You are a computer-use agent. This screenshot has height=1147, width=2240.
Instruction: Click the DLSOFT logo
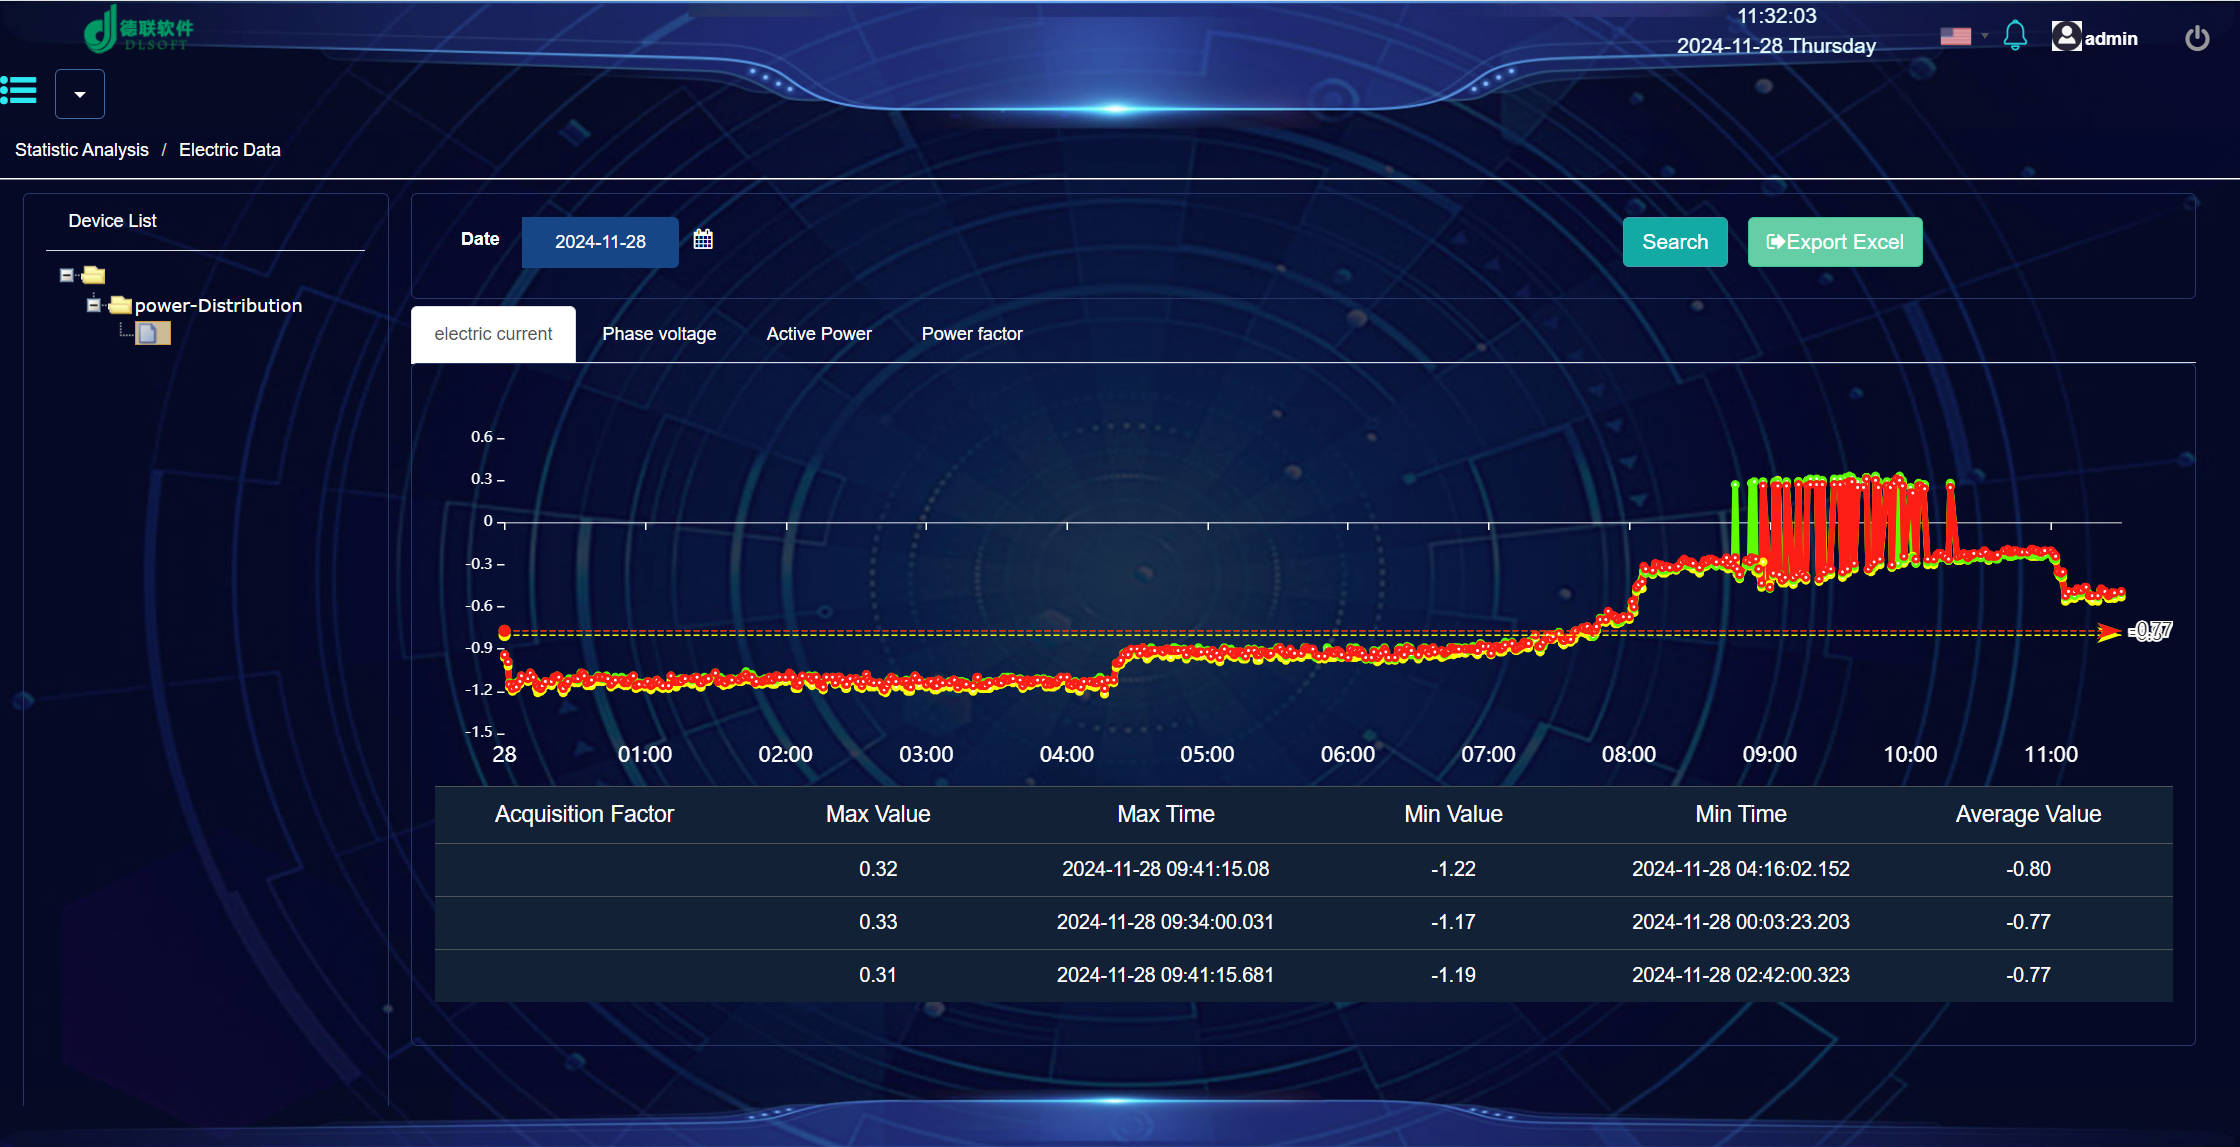(138, 29)
